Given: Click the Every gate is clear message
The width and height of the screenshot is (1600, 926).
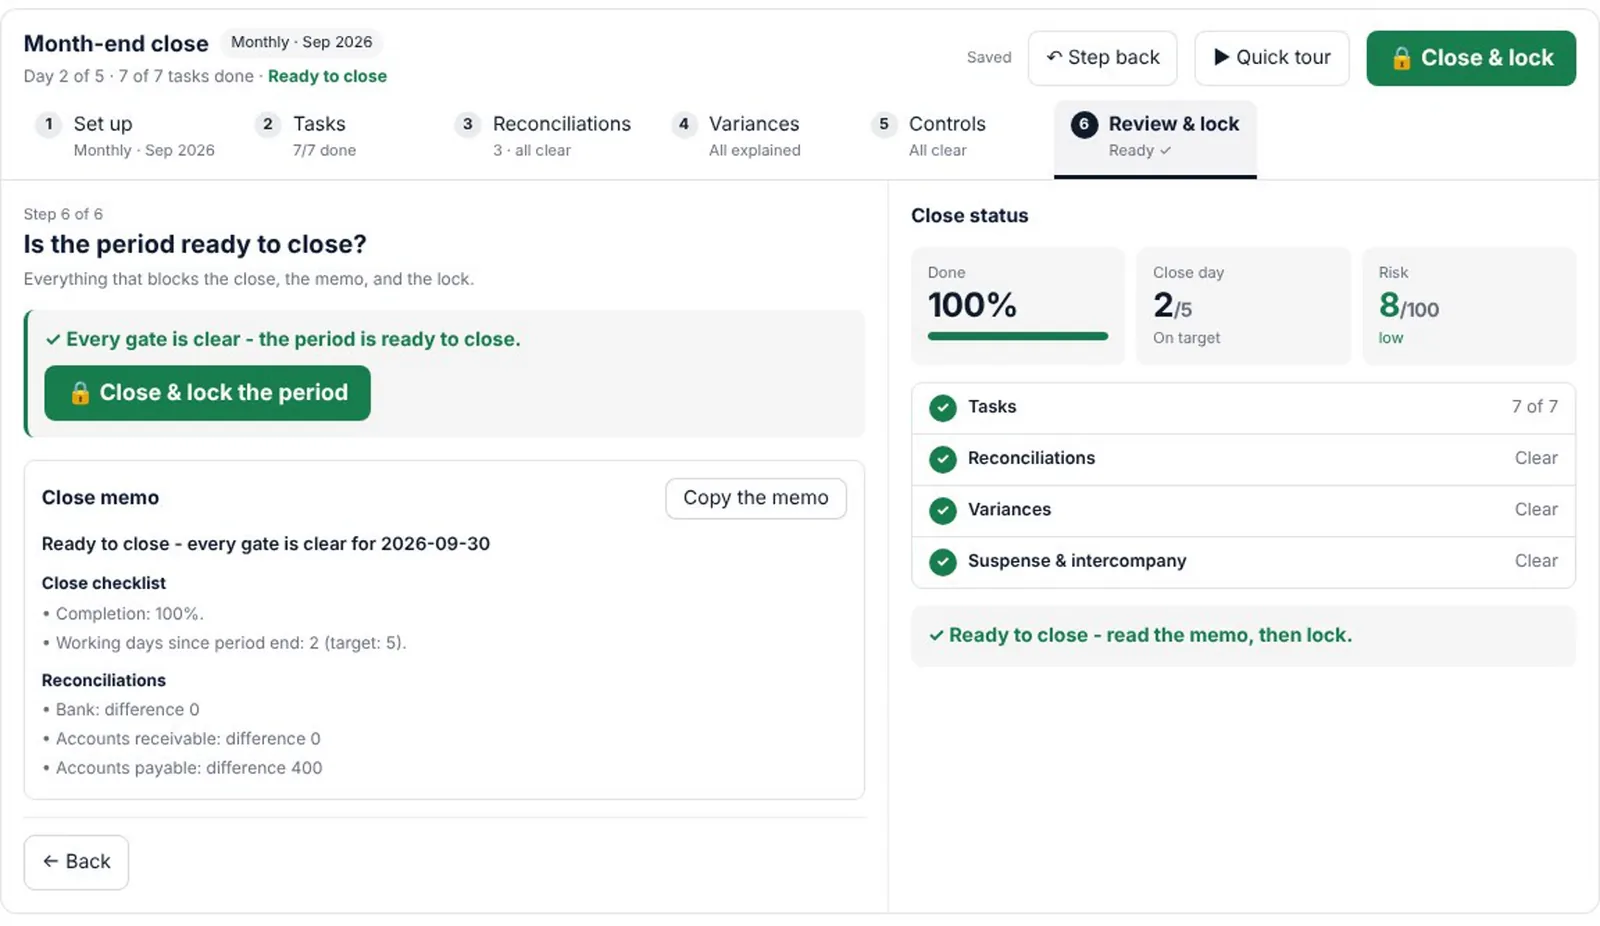Looking at the screenshot, I should click(283, 340).
